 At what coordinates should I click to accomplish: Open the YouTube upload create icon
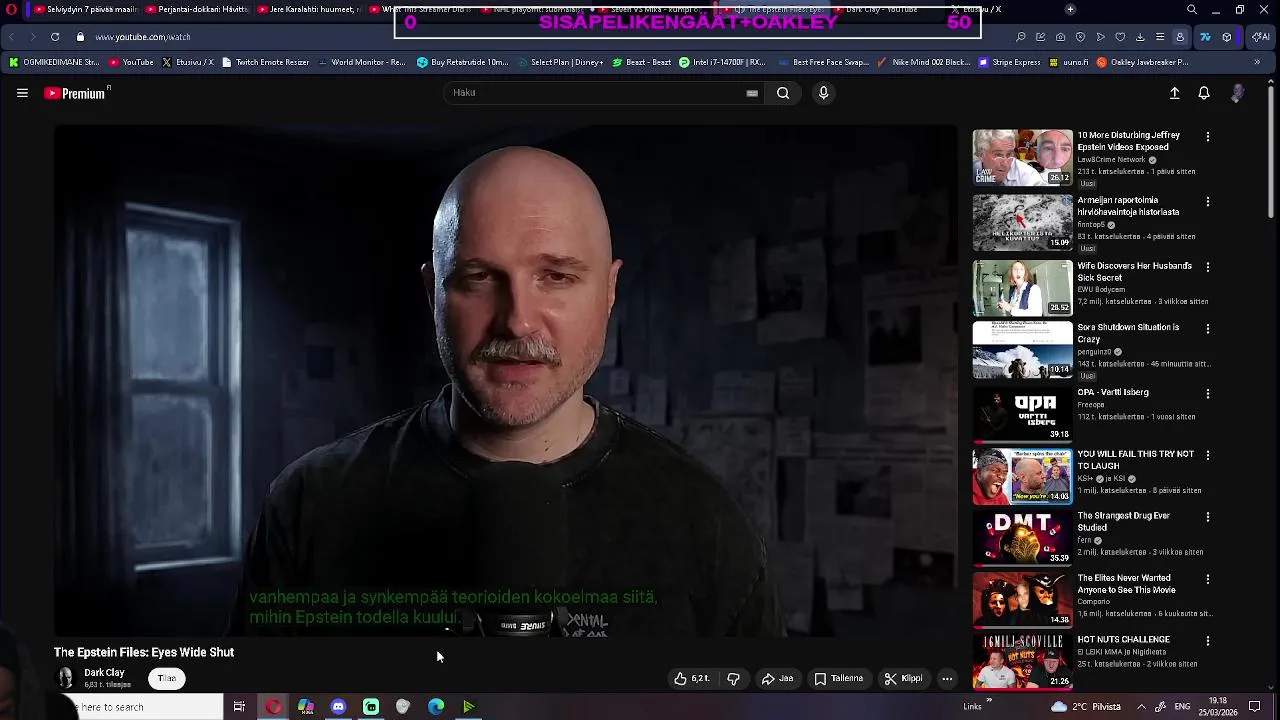click(1175, 93)
